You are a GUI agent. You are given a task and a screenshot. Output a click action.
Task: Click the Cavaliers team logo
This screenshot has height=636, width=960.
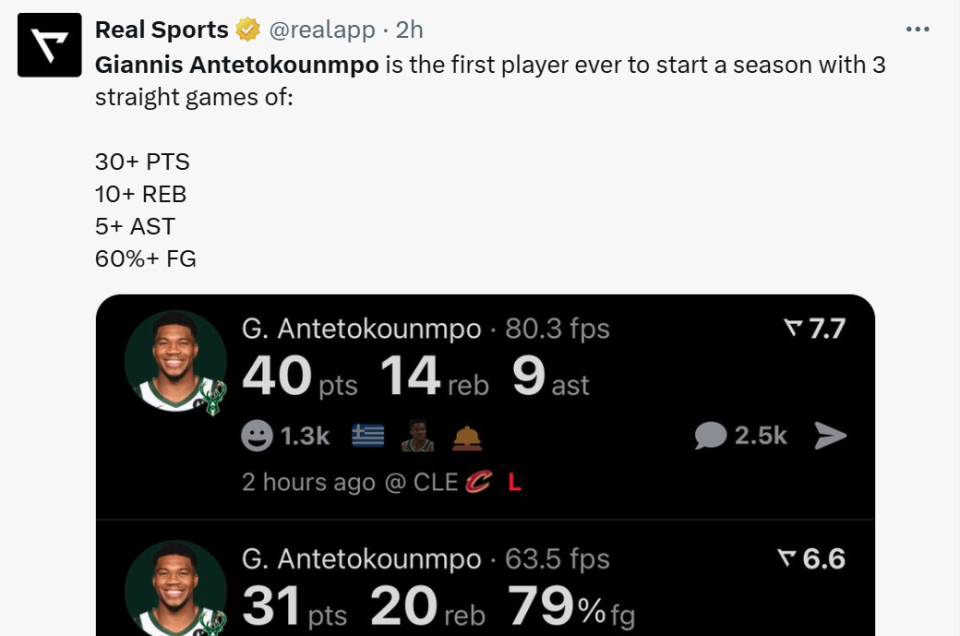479,482
